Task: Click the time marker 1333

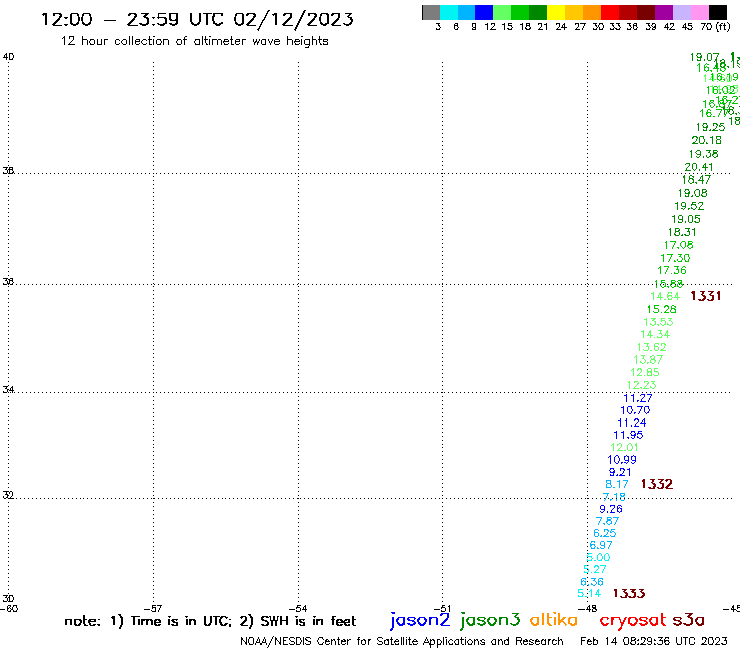Action: [x=629, y=593]
